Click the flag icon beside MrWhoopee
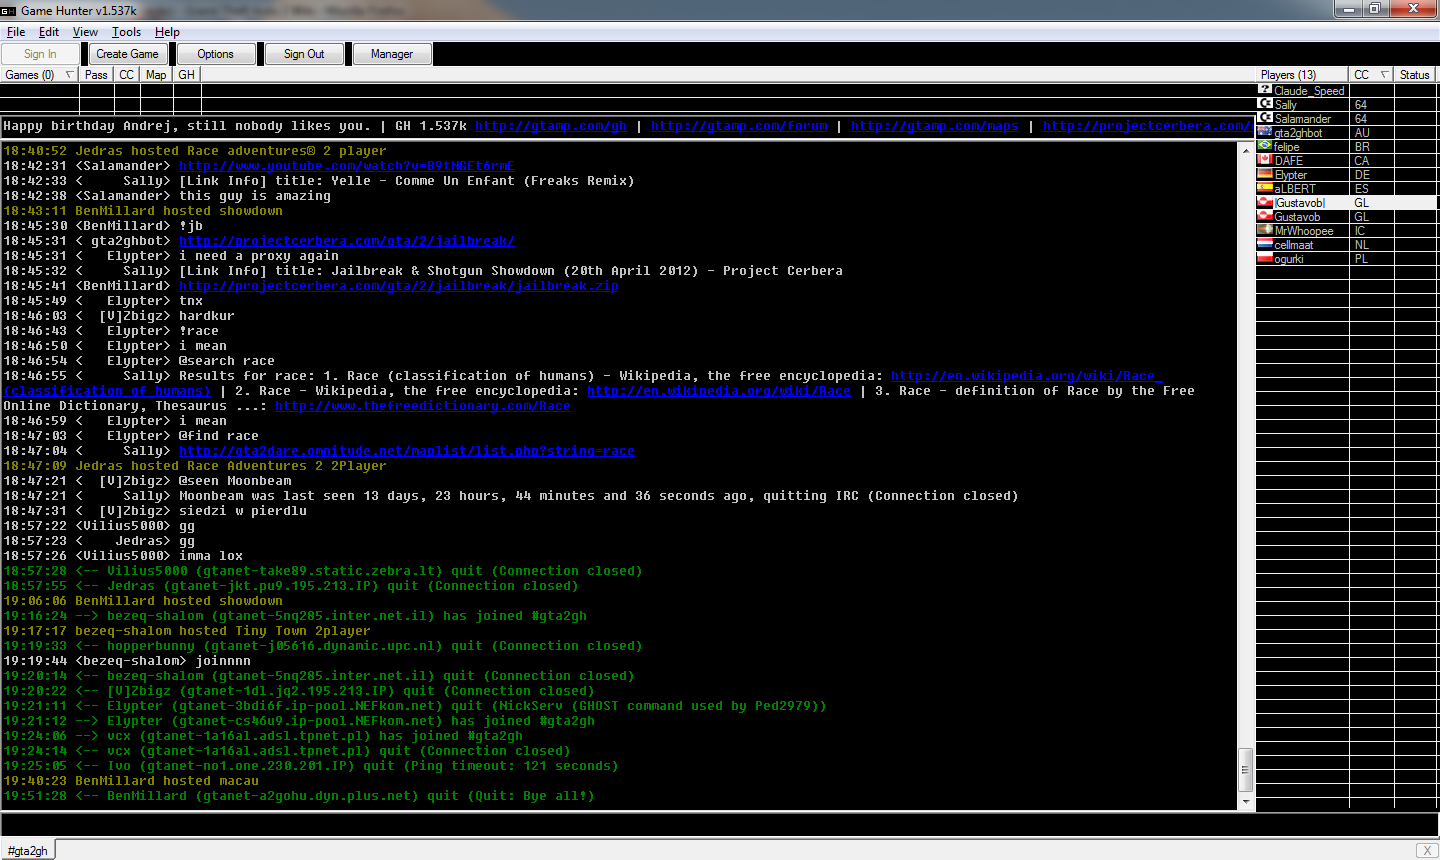The height and width of the screenshot is (860, 1440). (1265, 229)
